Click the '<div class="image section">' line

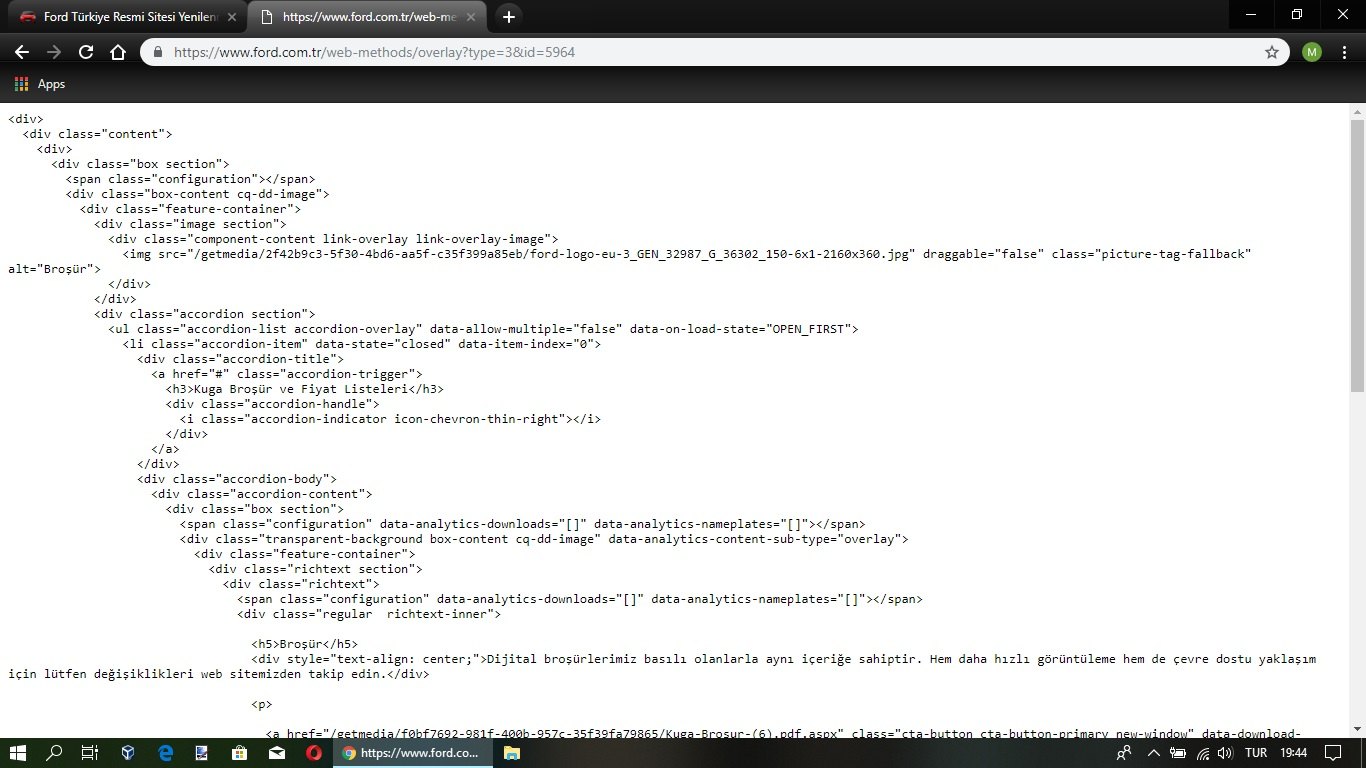pyautogui.click(x=190, y=224)
